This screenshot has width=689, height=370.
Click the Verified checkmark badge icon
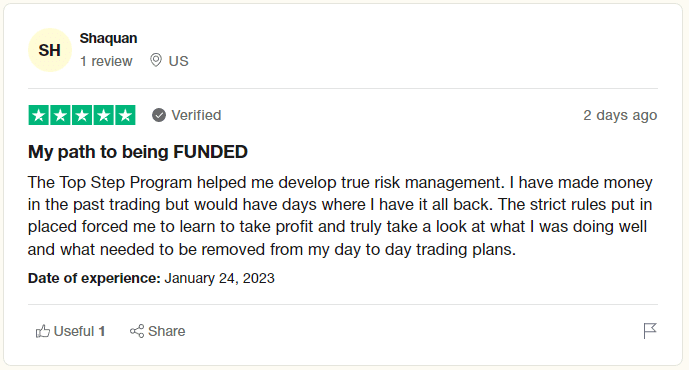159,115
